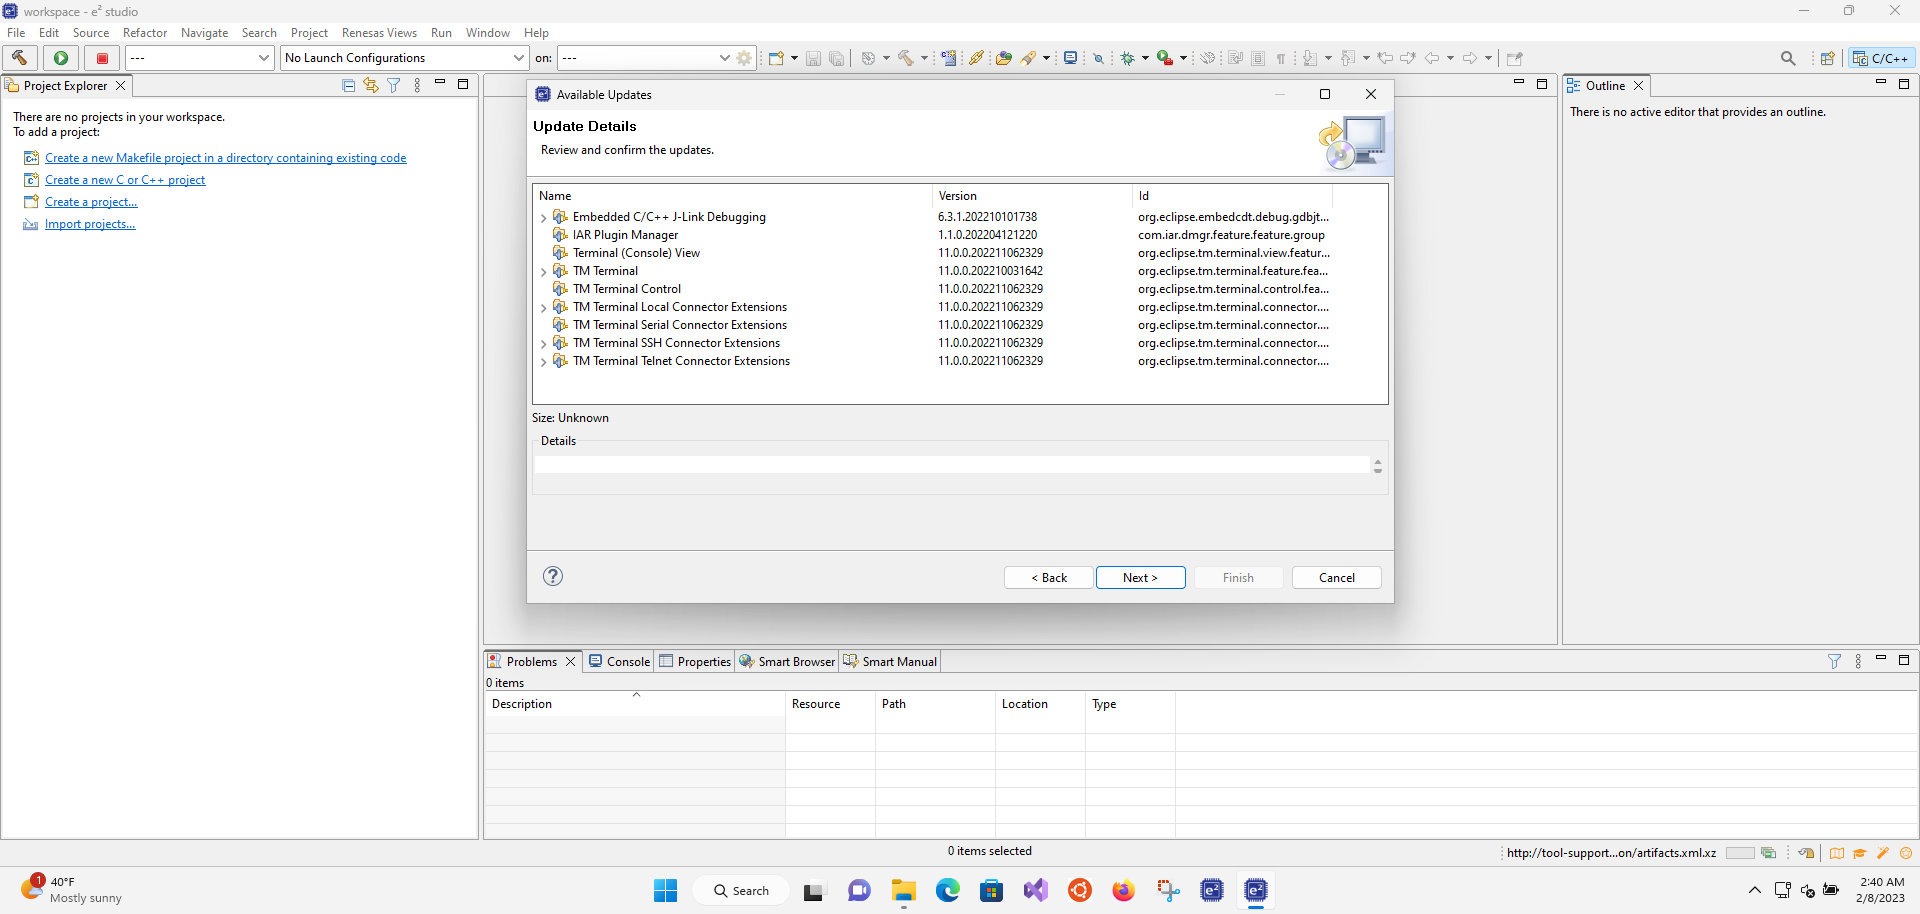Click the Skip All Breakpoints toolbar icon
Screen dimensions: 1920x914
[x=1098, y=58]
